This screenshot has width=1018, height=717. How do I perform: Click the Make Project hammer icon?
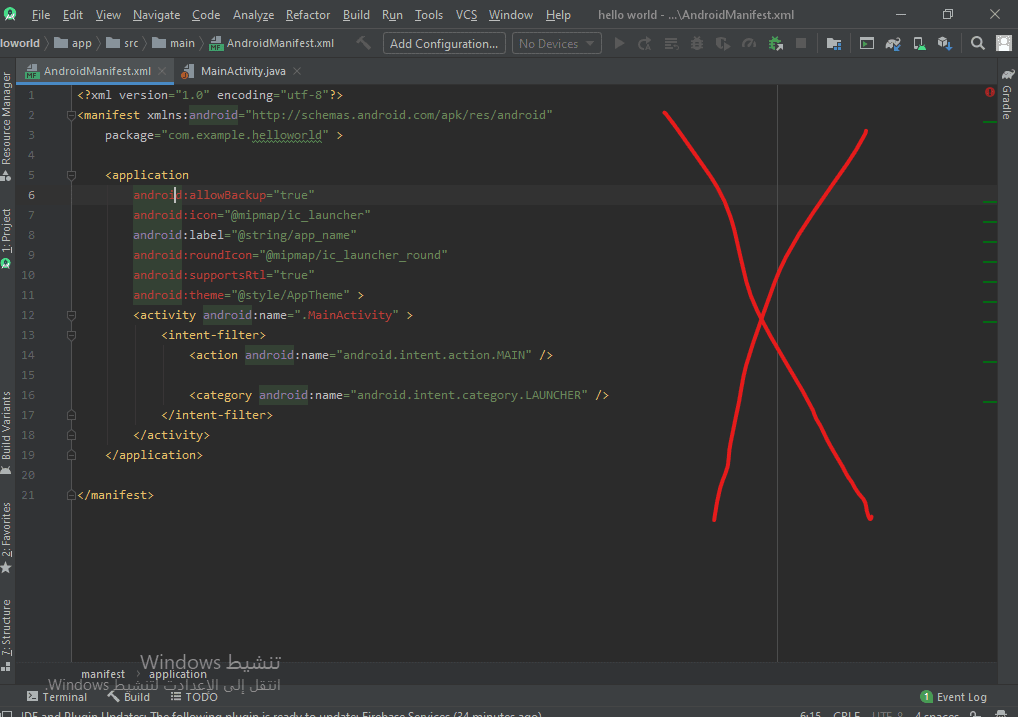[x=363, y=44]
